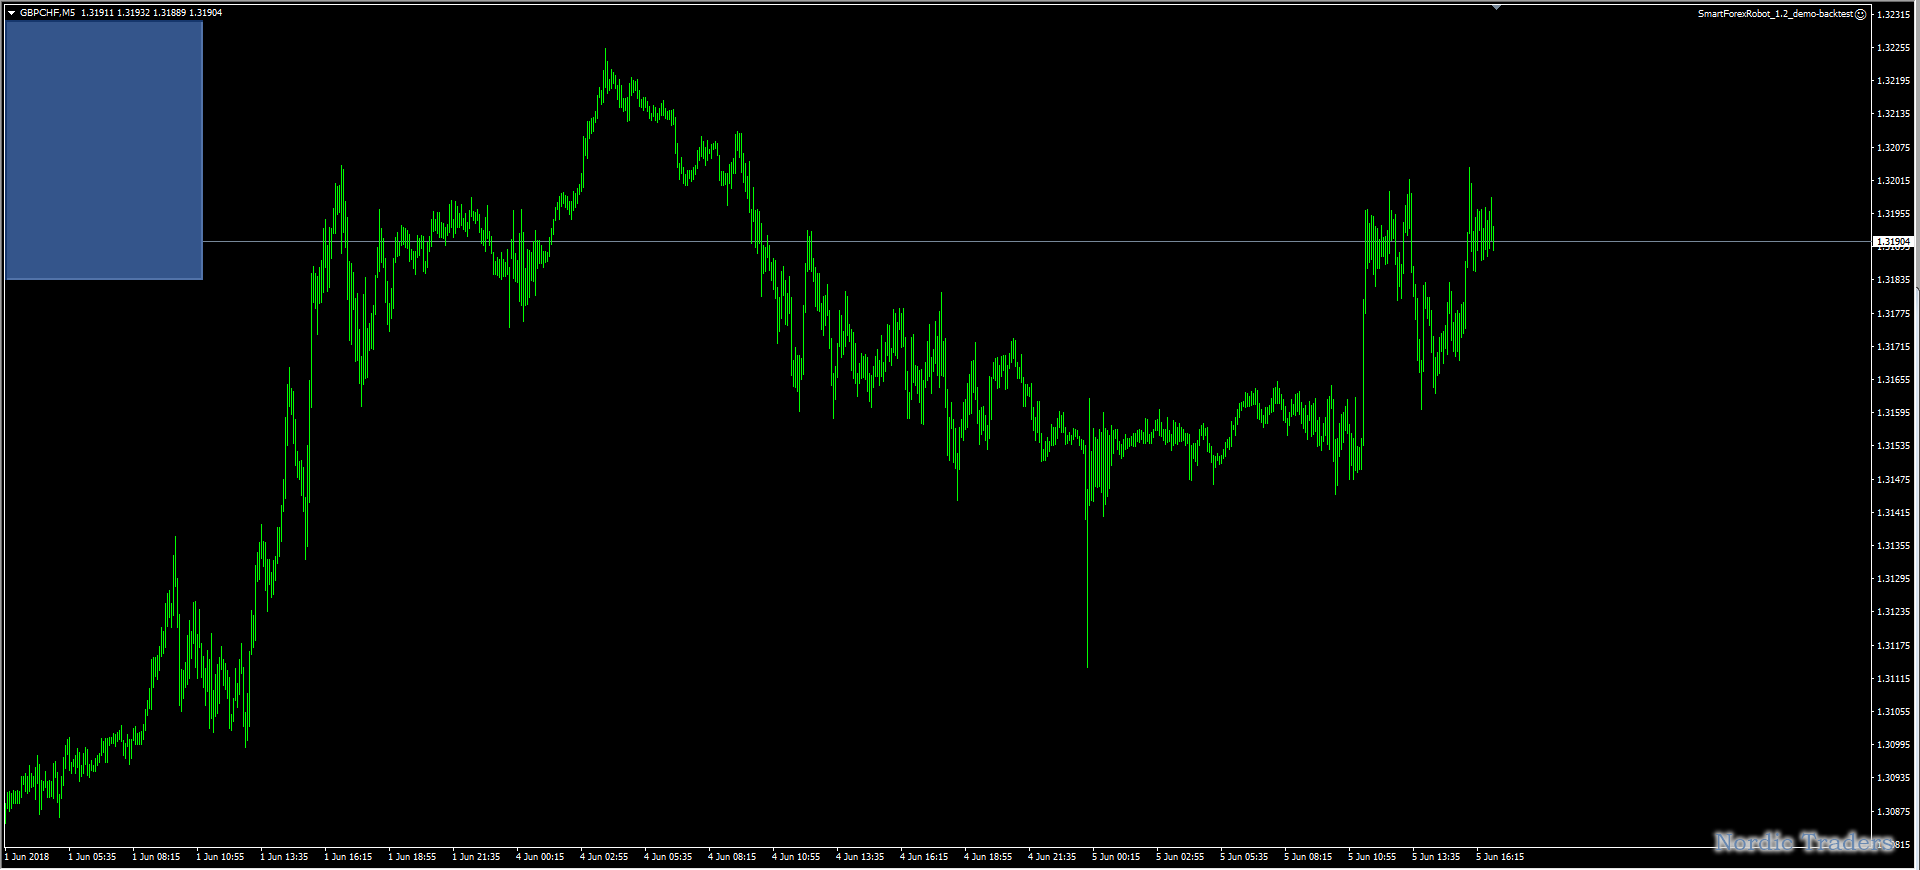1920x870 pixels.
Task: Click the '1 Jun 05:35' time axis label
Action: click(92, 857)
